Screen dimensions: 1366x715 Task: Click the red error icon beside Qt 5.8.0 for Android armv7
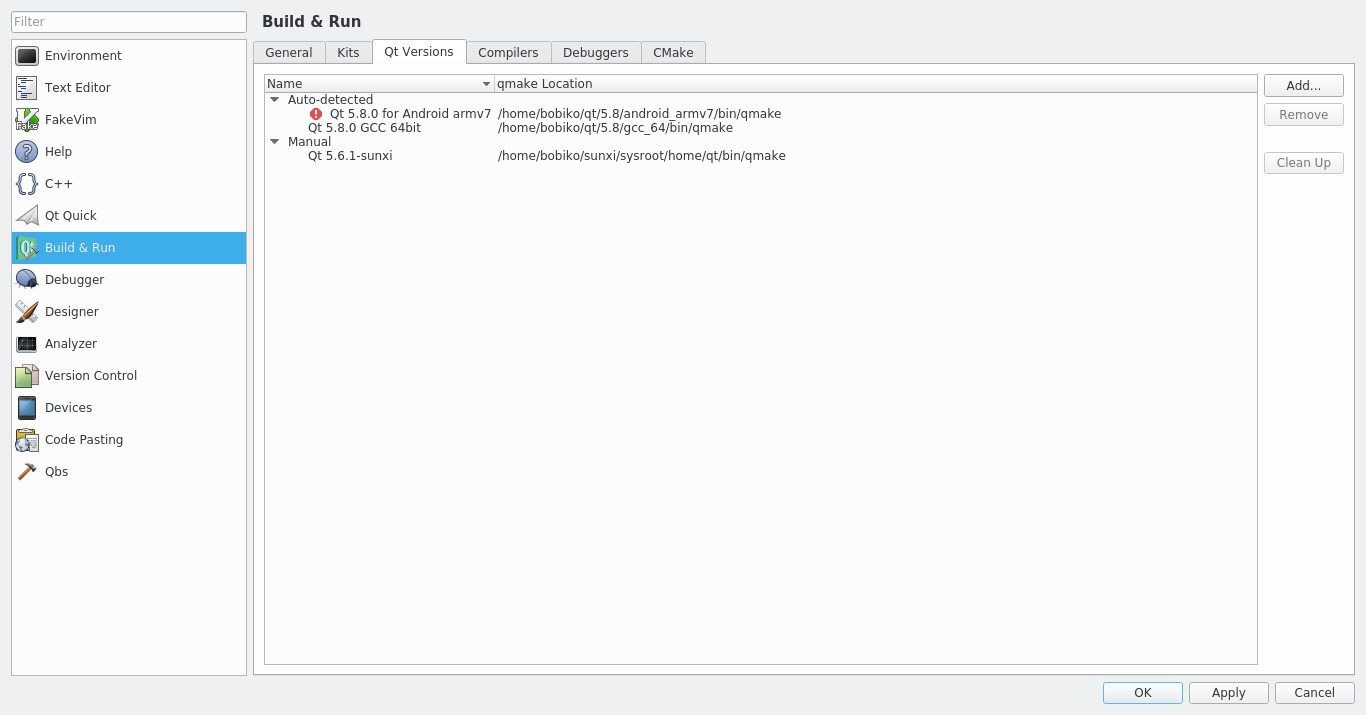pyautogui.click(x=316, y=114)
